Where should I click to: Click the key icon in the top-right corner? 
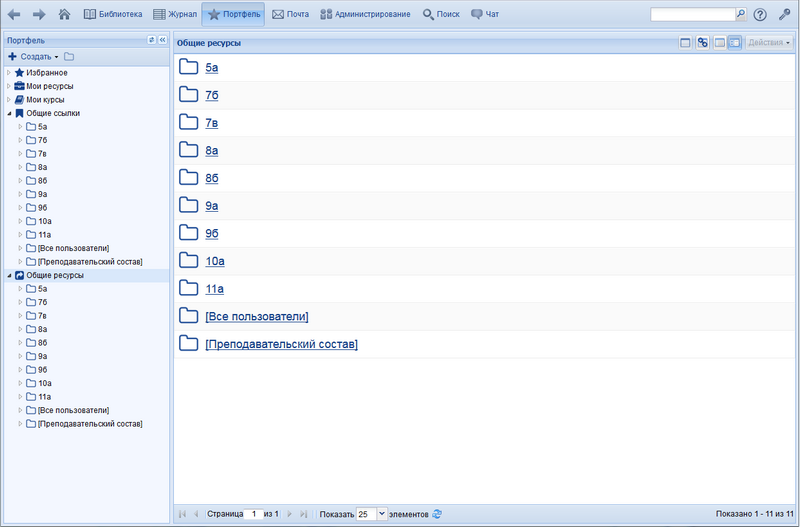pyautogui.click(x=784, y=15)
